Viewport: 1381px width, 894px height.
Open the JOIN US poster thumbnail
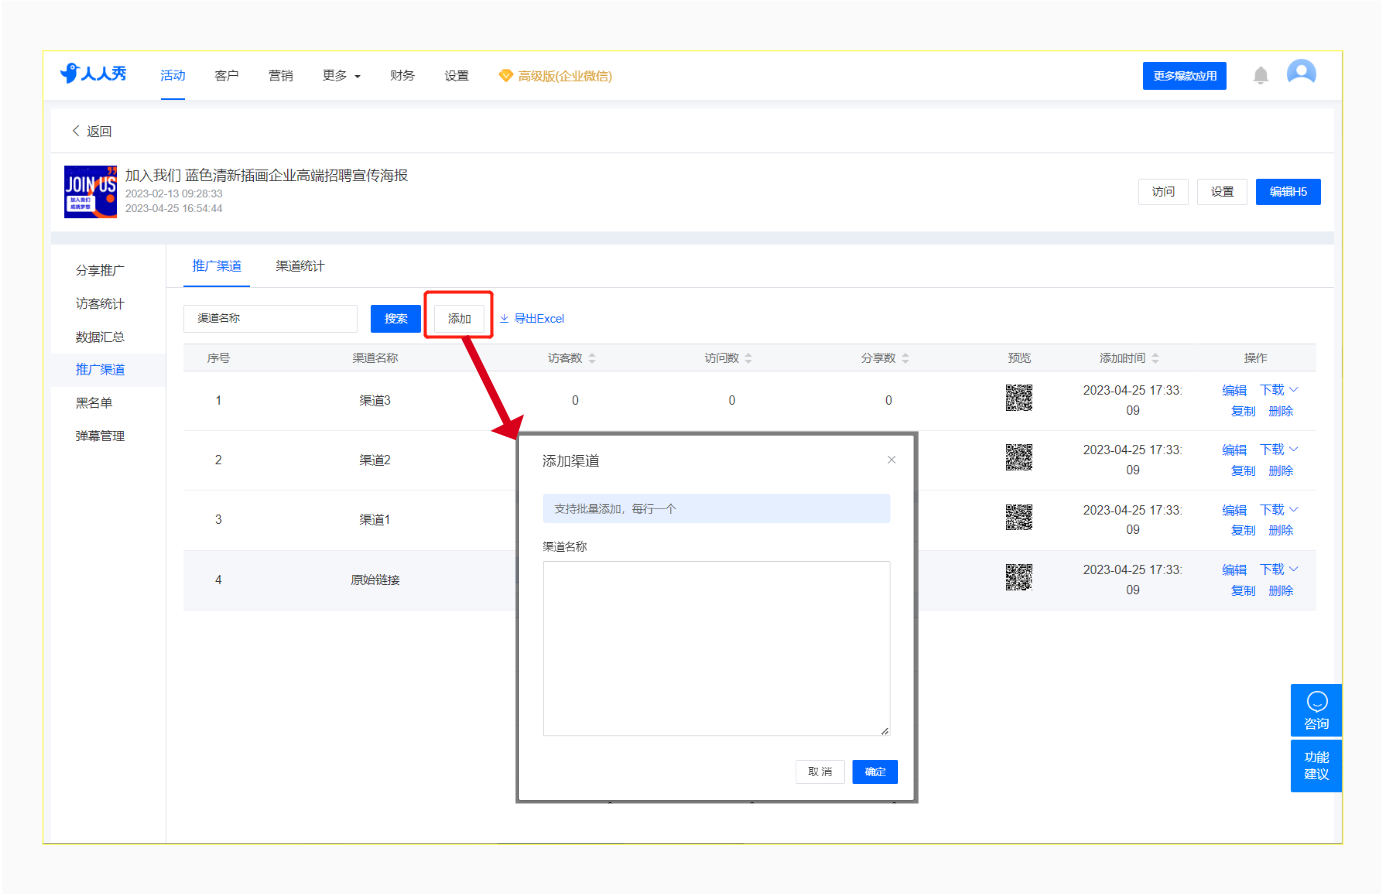pyautogui.click(x=91, y=192)
